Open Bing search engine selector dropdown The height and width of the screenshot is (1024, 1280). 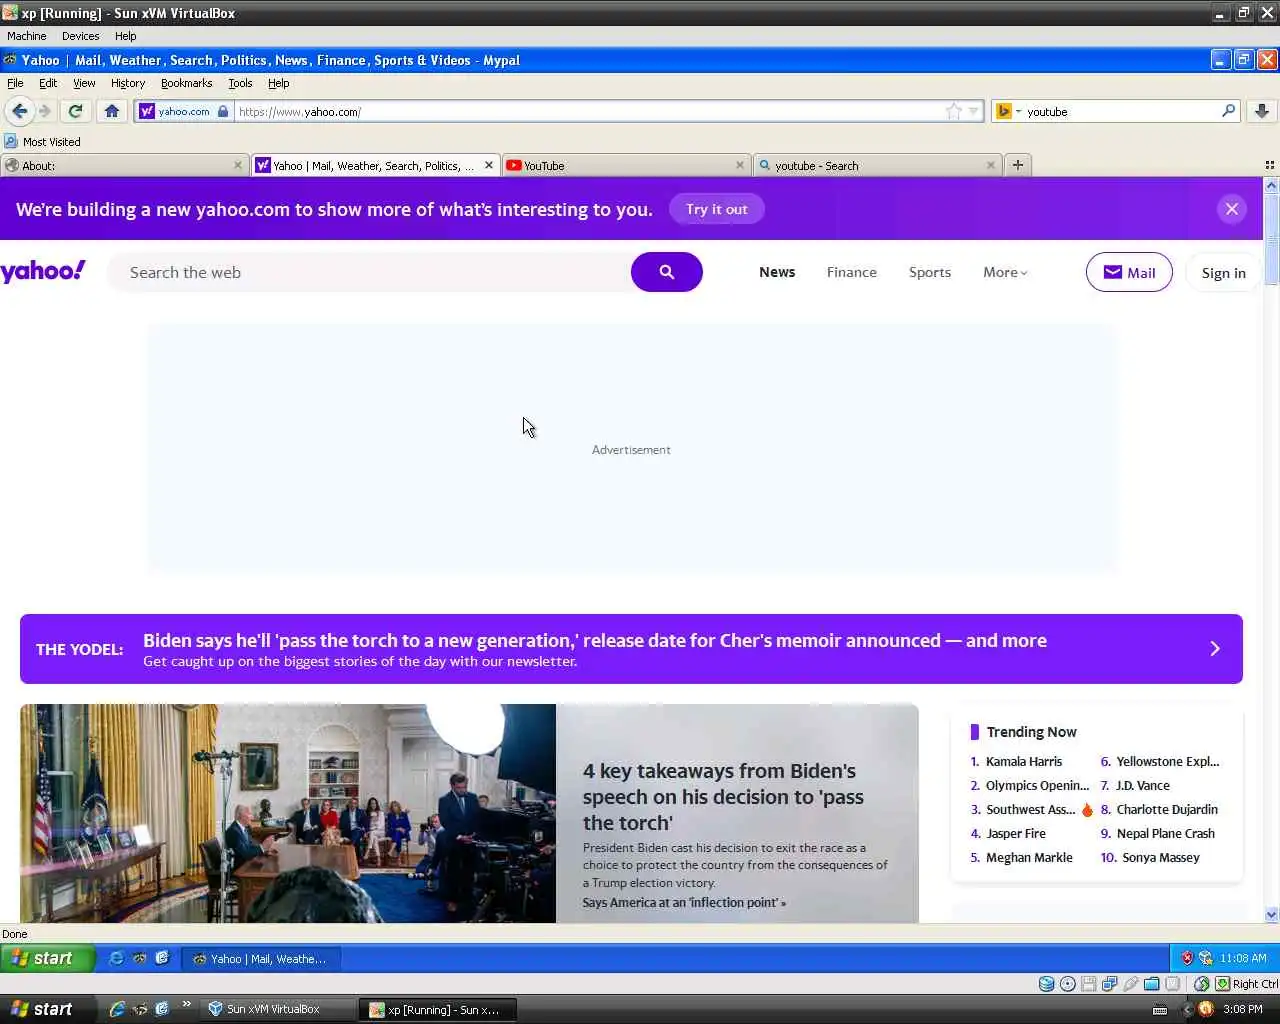click(x=1009, y=111)
